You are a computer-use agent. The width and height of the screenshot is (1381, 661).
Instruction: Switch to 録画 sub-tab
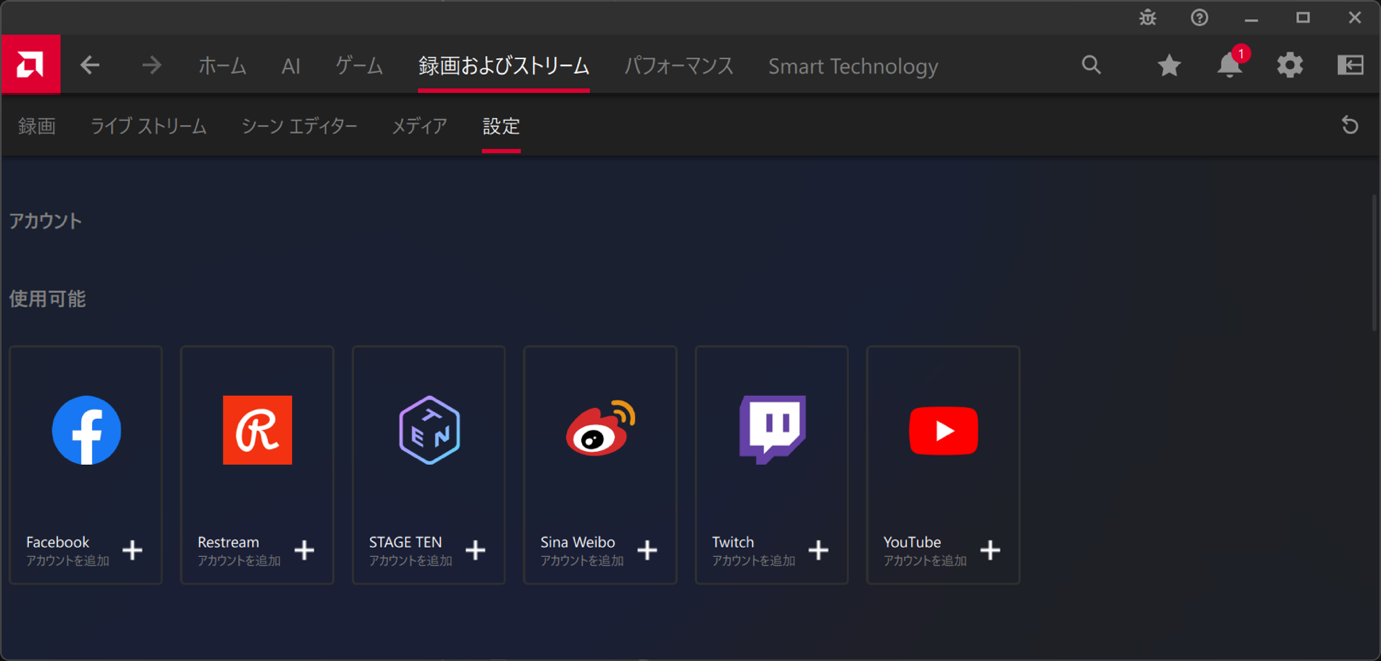click(x=37, y=126)
